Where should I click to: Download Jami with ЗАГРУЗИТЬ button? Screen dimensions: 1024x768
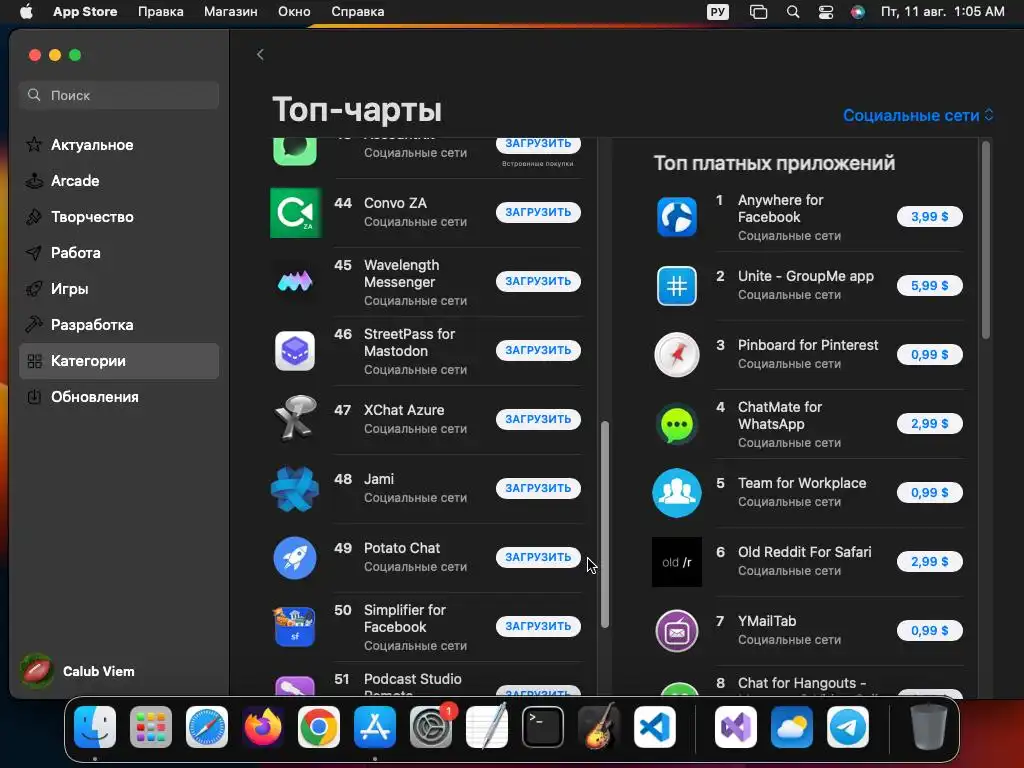point(538,488)
